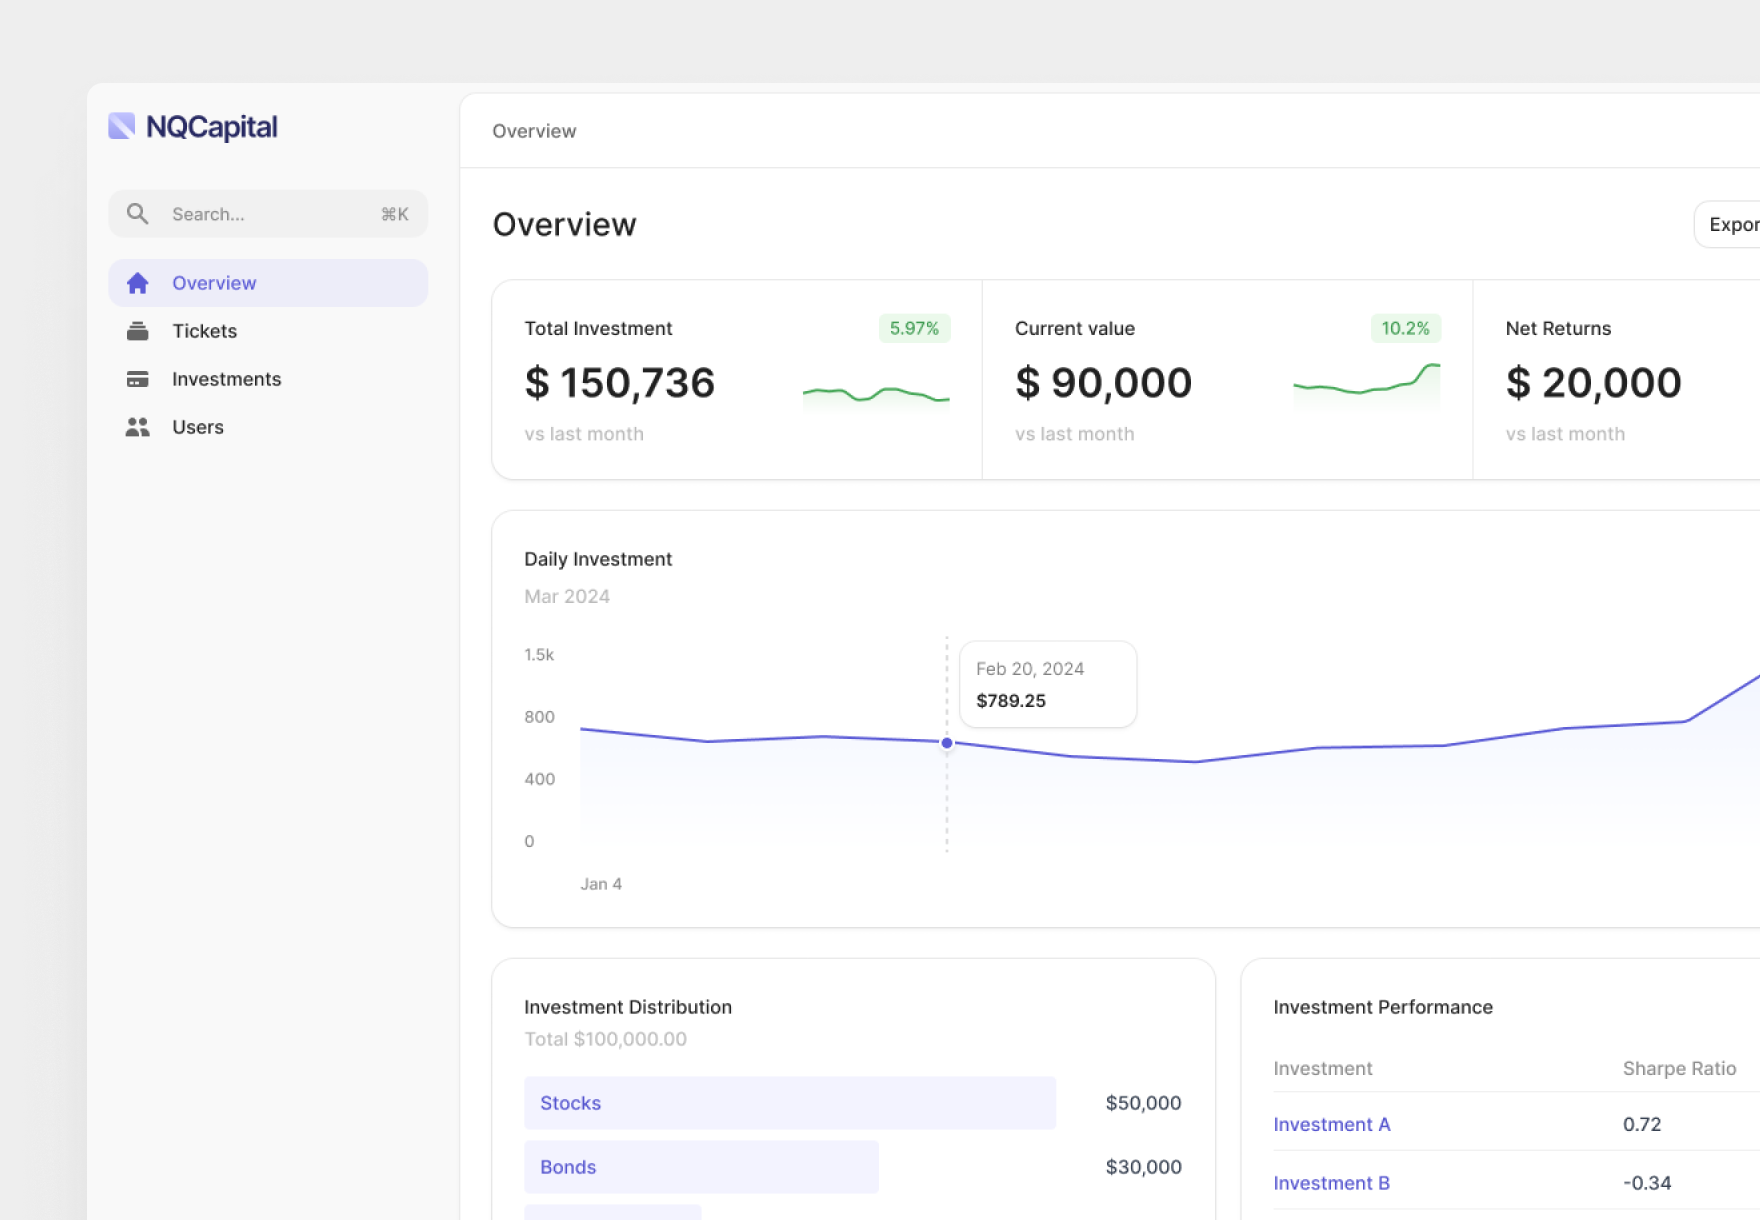
Task: Click the Export button
Action: click(x=1728, y=225)
